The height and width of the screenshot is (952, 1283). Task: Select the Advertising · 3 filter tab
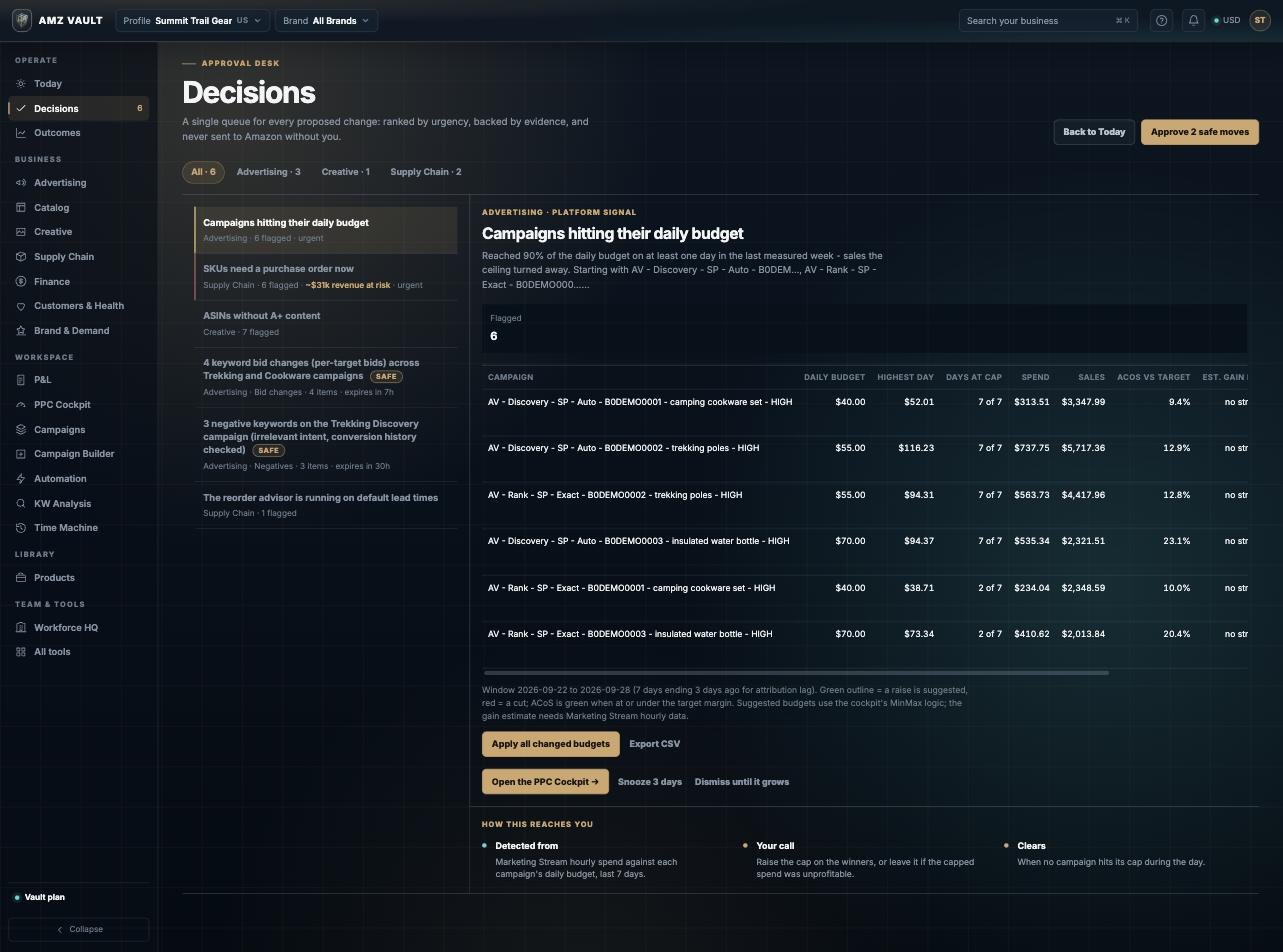coord(268,172)
